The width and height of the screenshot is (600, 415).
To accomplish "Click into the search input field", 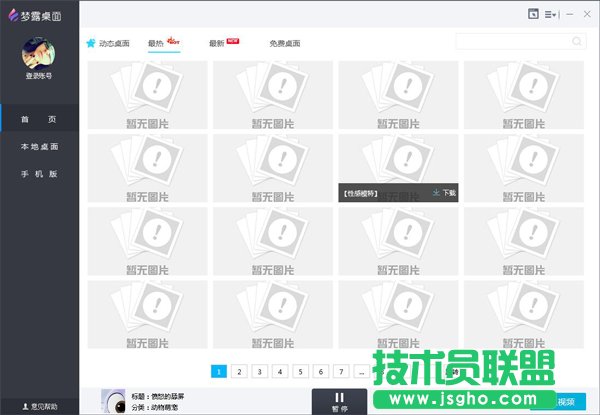I will point(512,42).
